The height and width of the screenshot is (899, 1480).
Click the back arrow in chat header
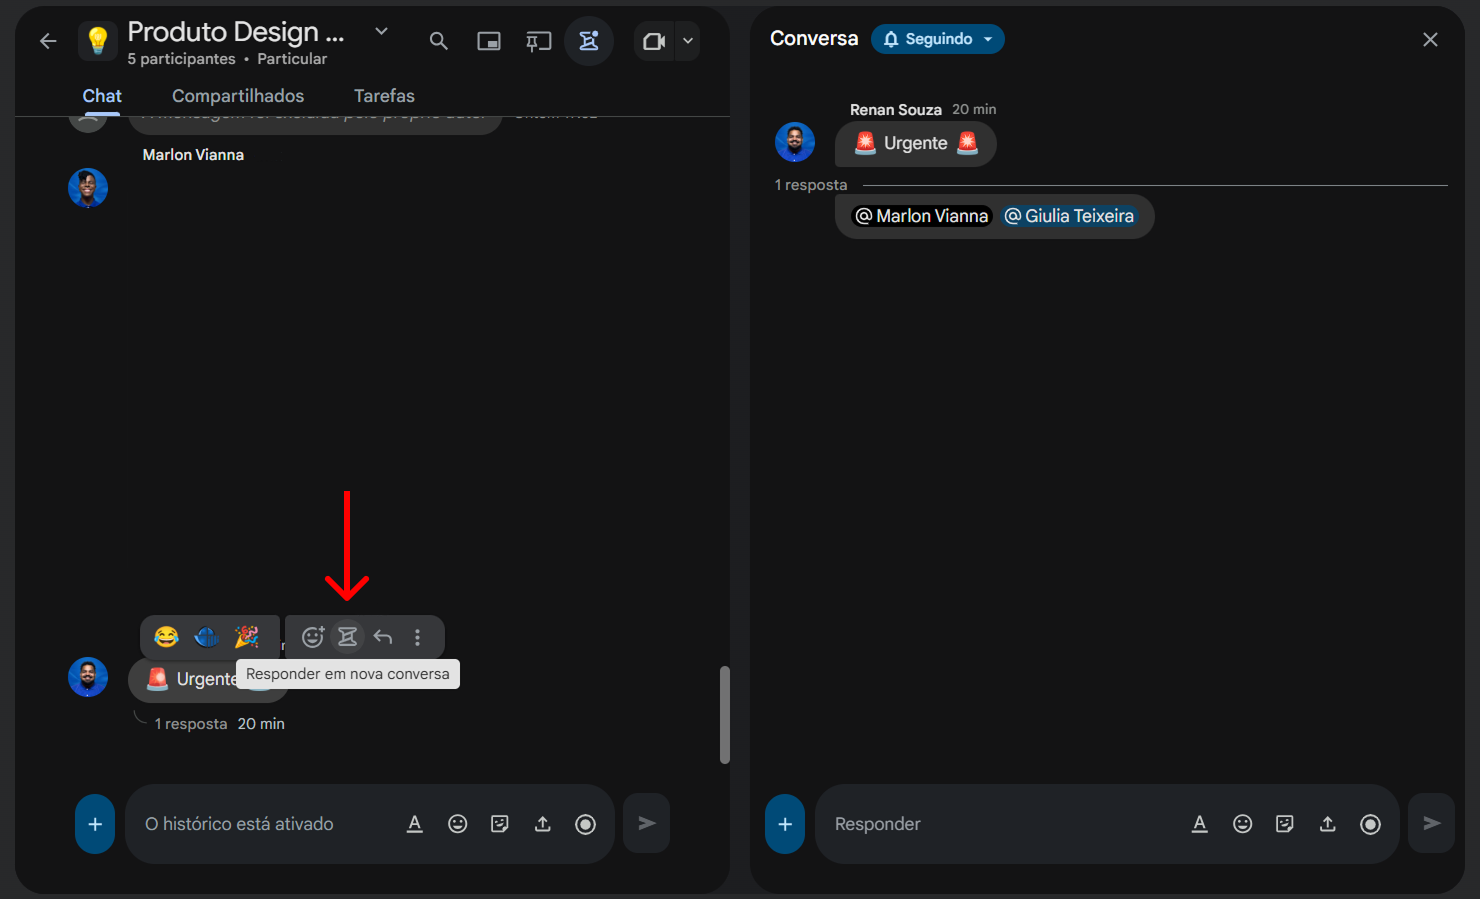[47, 41]
